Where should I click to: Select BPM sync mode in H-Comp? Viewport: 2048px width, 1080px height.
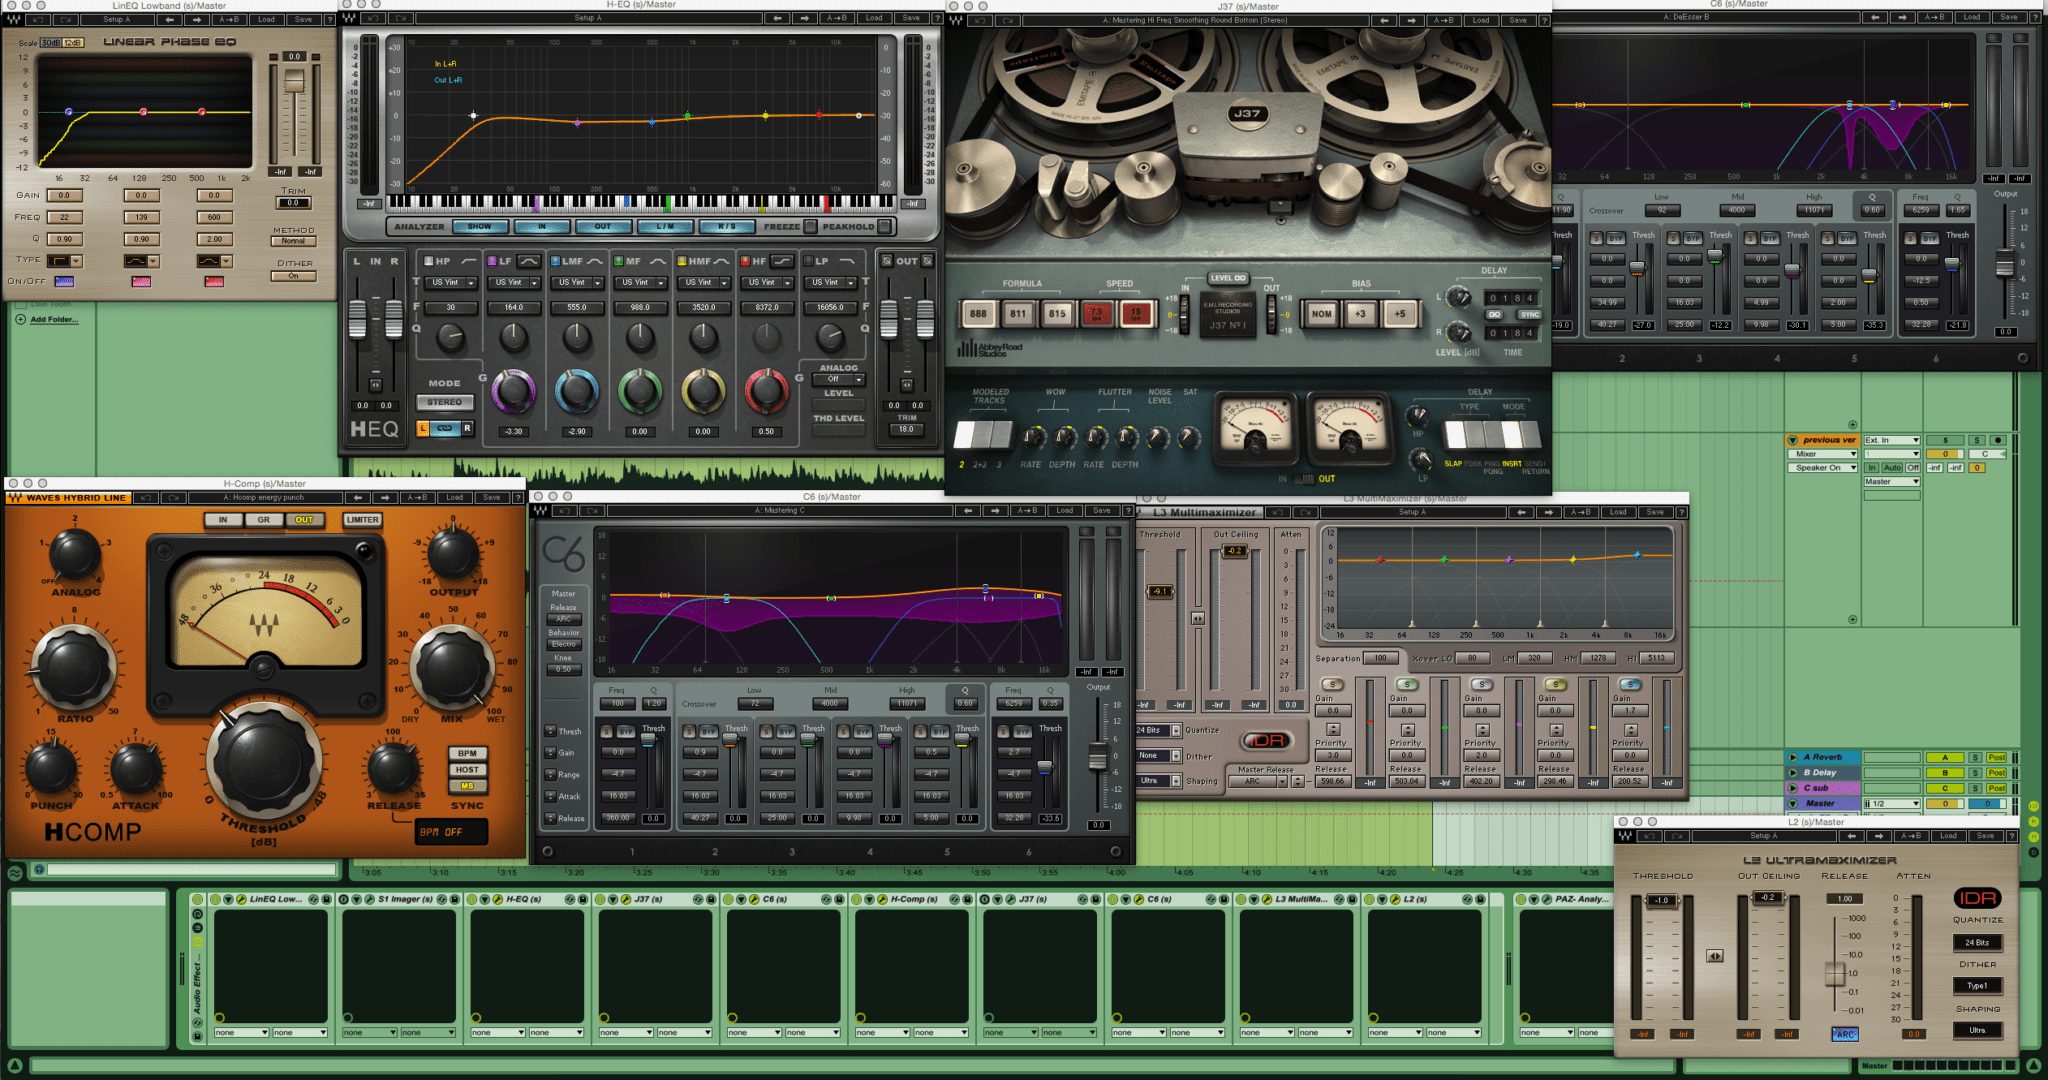tap(467, 753)
